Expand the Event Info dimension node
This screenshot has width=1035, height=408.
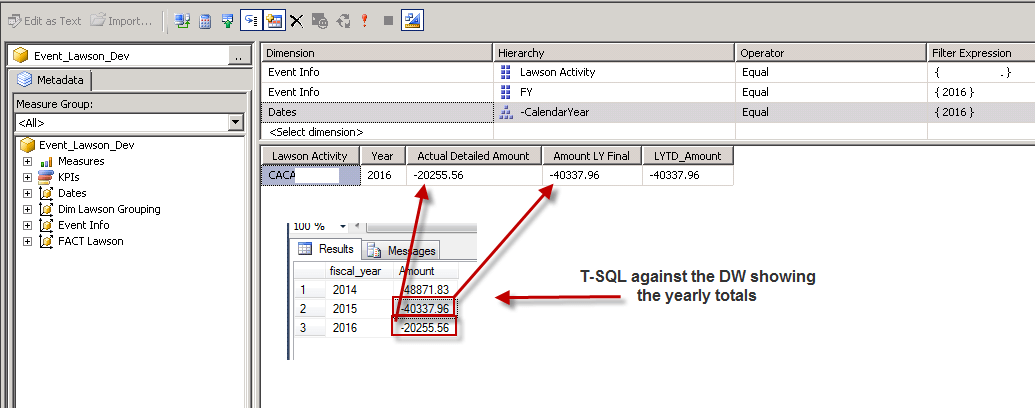coord(27,225)
